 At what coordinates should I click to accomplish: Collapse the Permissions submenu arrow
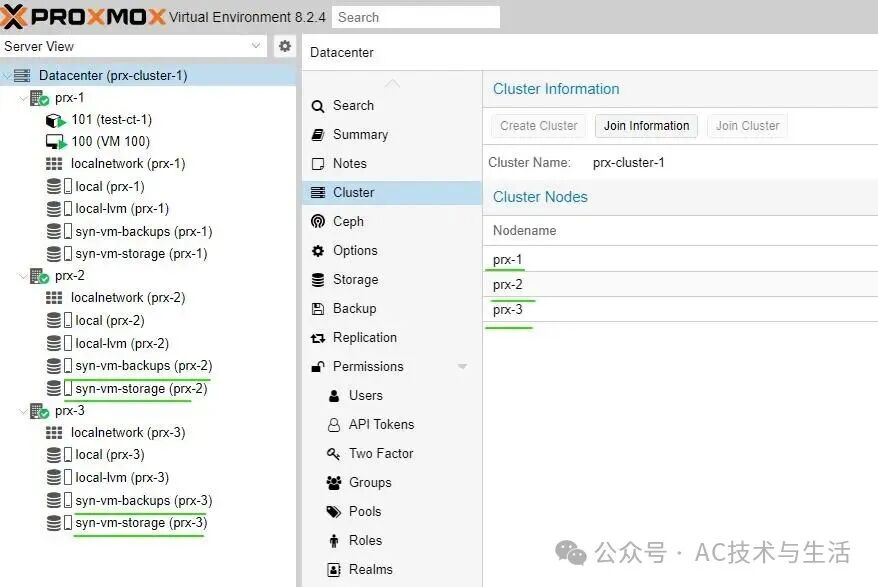(463, 366)
